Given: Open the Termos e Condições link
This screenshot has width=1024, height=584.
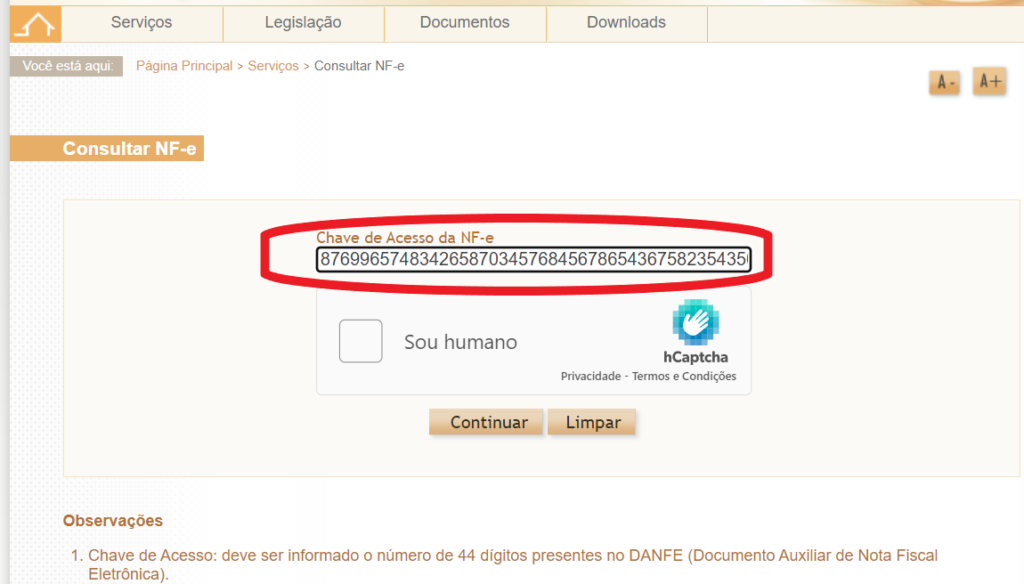Looking at the screenshot, I should click(684, 376).
